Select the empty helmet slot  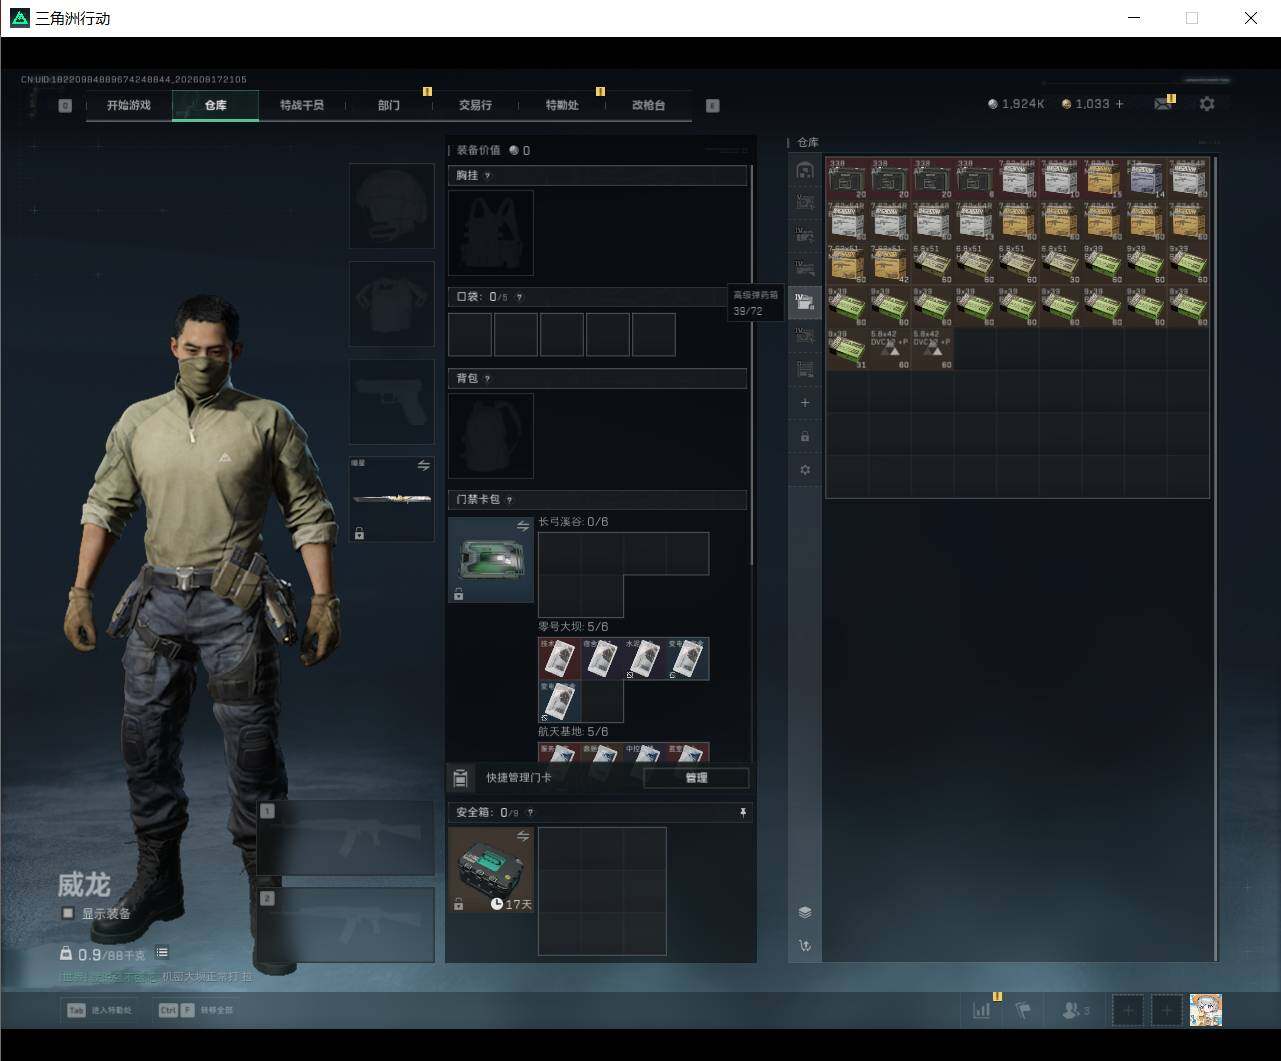tap(392, 206)
